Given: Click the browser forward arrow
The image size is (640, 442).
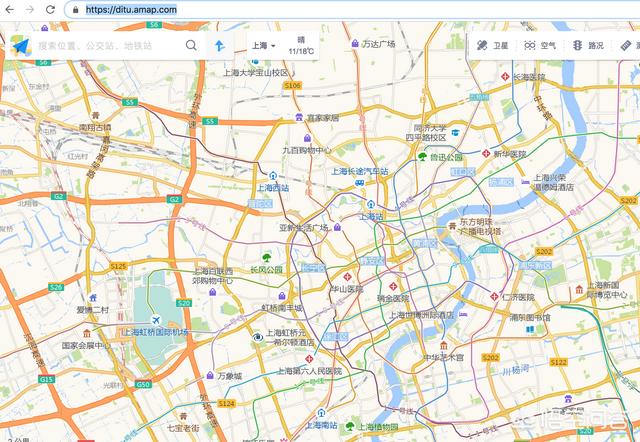Looking at the screenshot, I should click(30, 9).
